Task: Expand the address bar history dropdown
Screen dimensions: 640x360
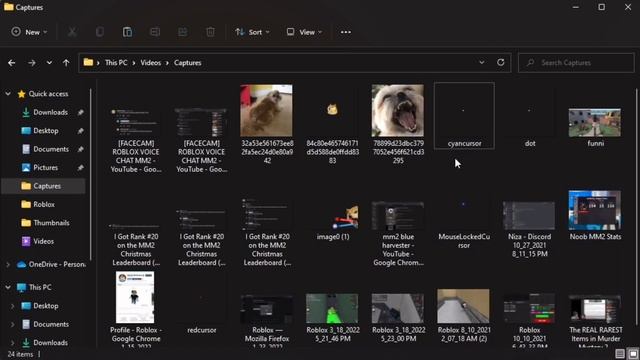Action: 482,62
